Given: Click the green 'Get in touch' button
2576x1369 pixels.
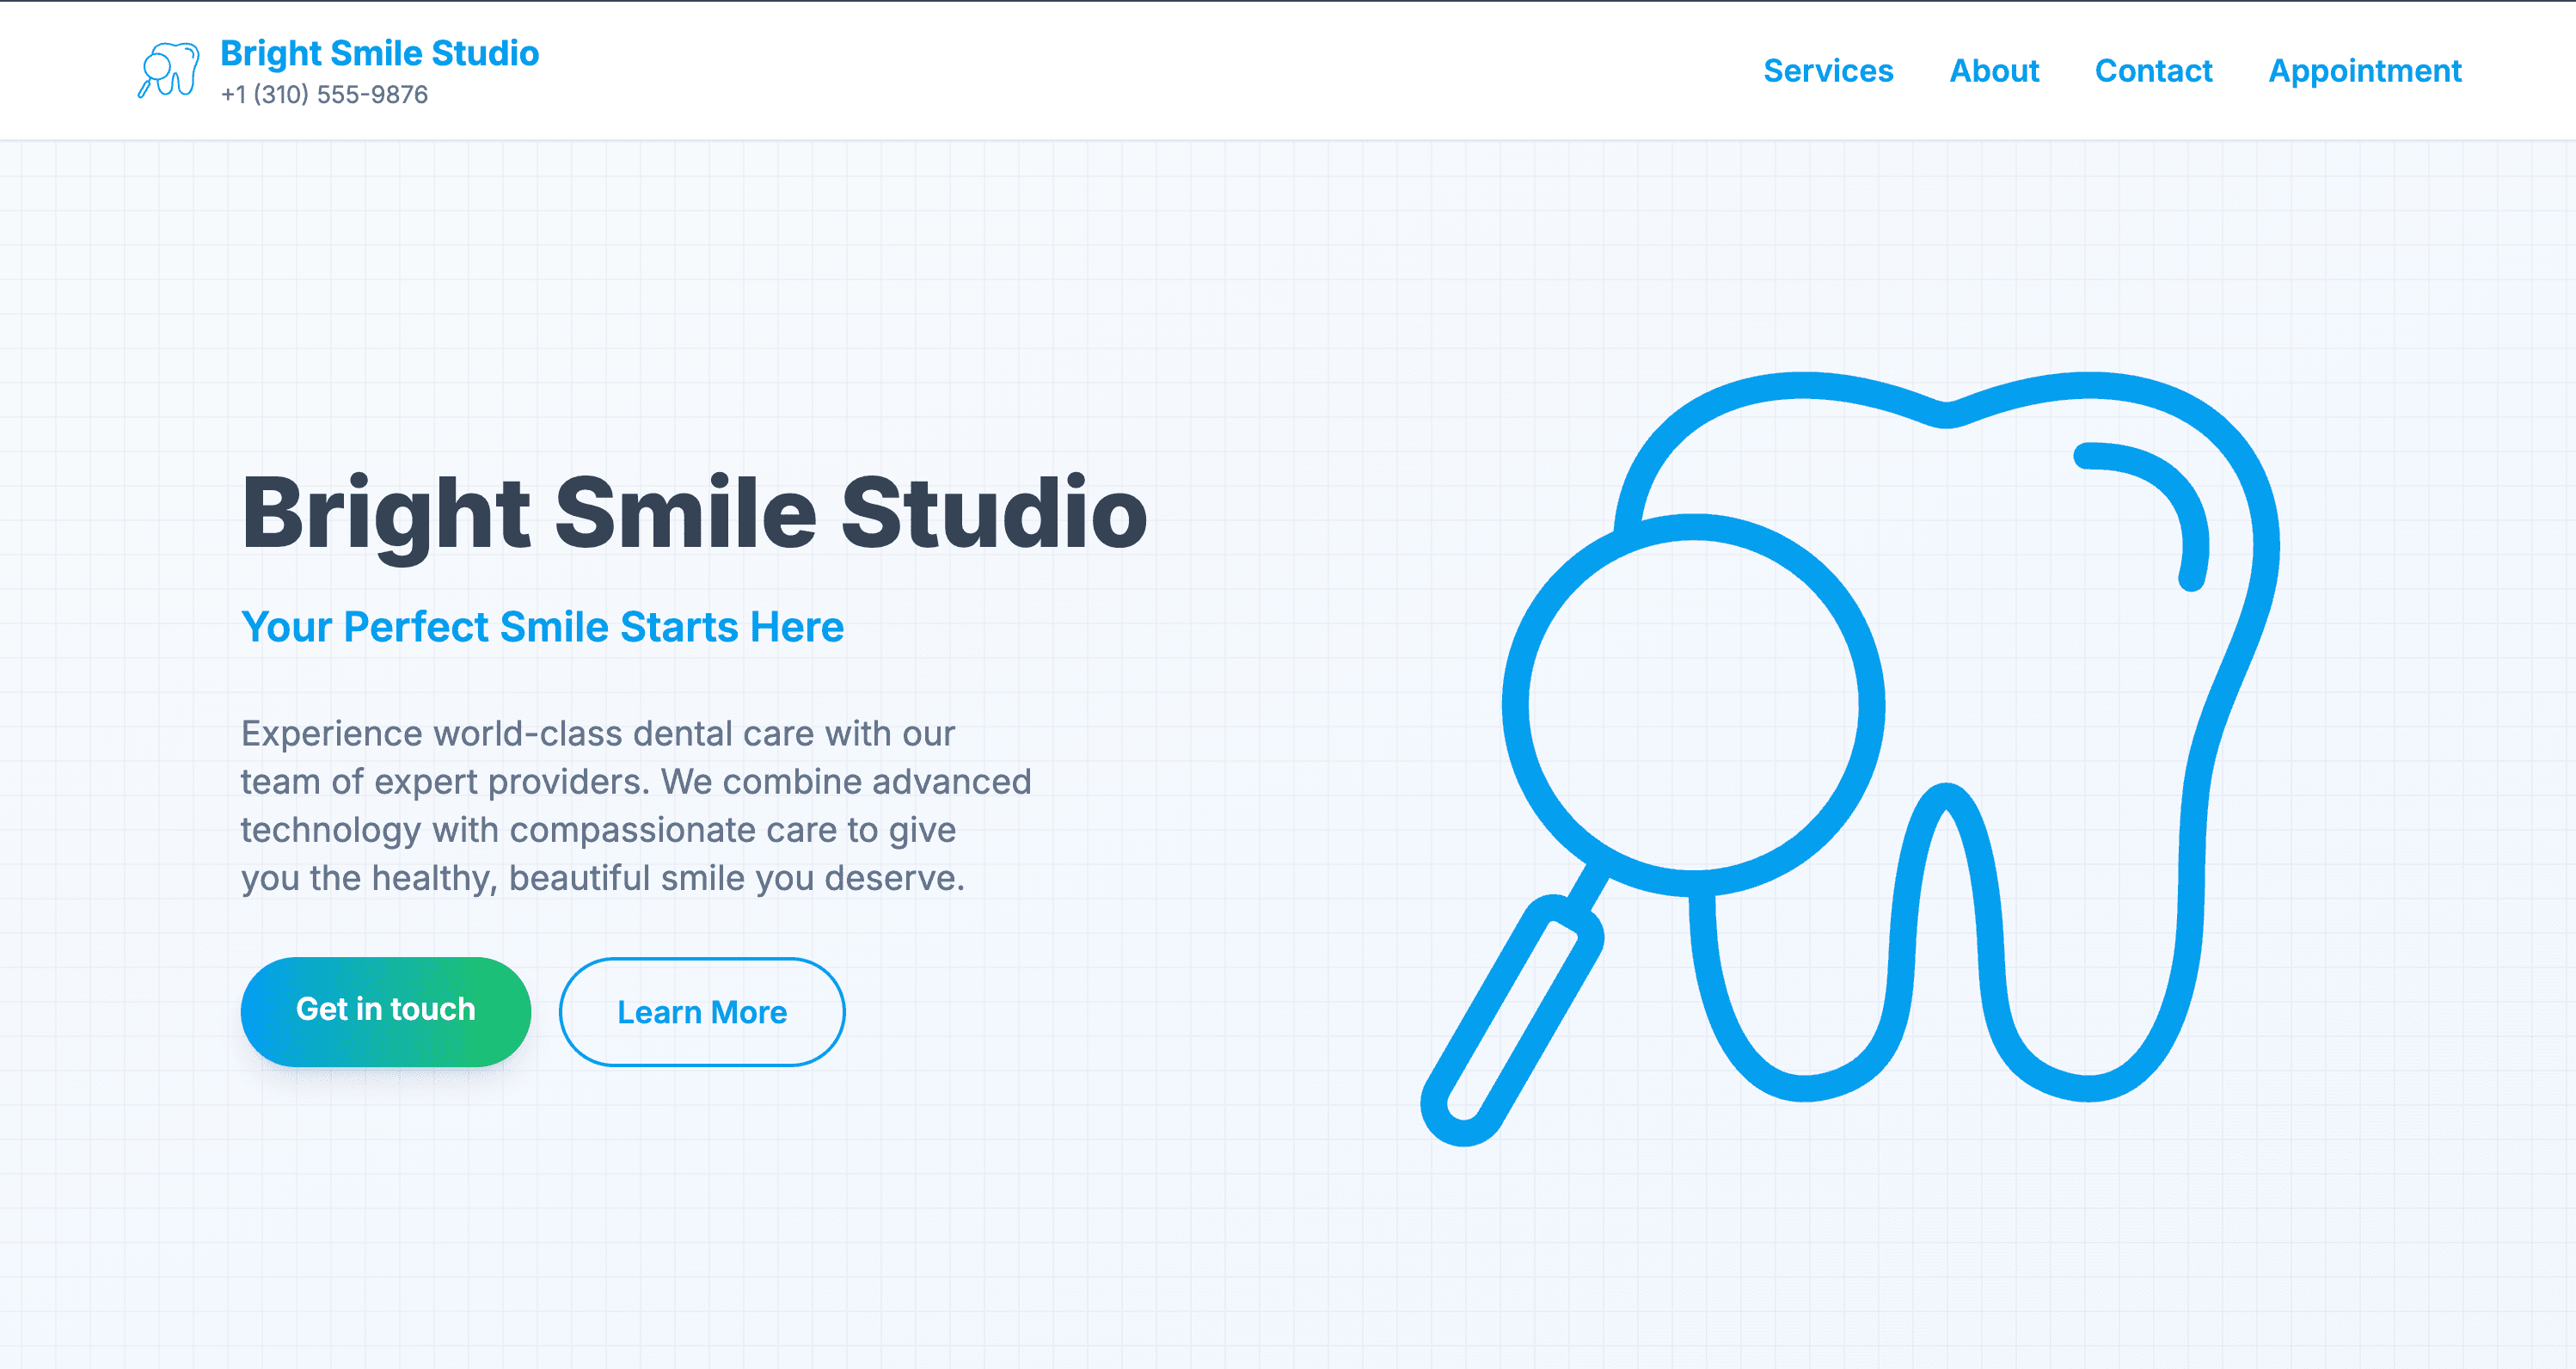Looking at the screenshot, I should [x=386, y=1010].
